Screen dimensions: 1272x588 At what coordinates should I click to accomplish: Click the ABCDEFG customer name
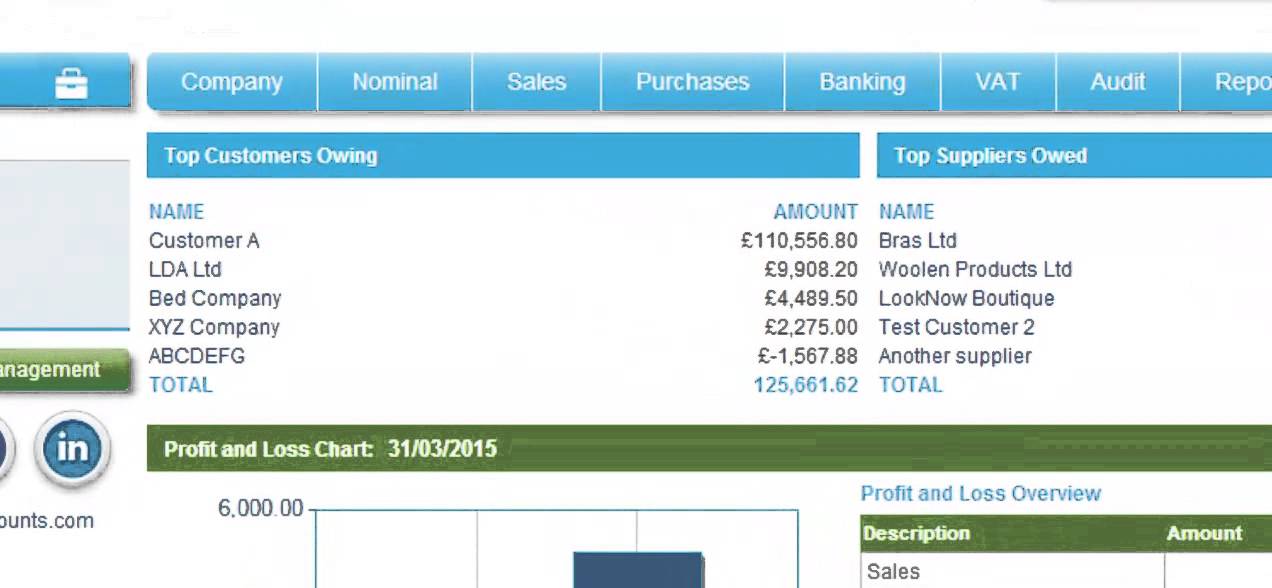point(197,357)
